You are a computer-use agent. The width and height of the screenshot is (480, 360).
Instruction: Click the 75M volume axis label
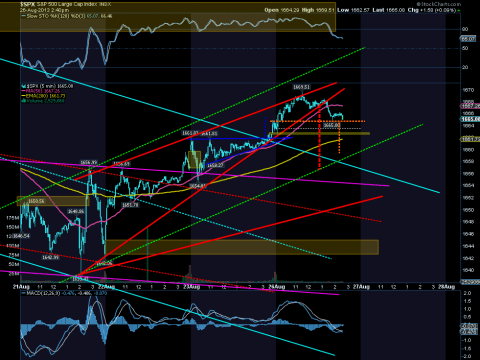(x=14, y=255)
